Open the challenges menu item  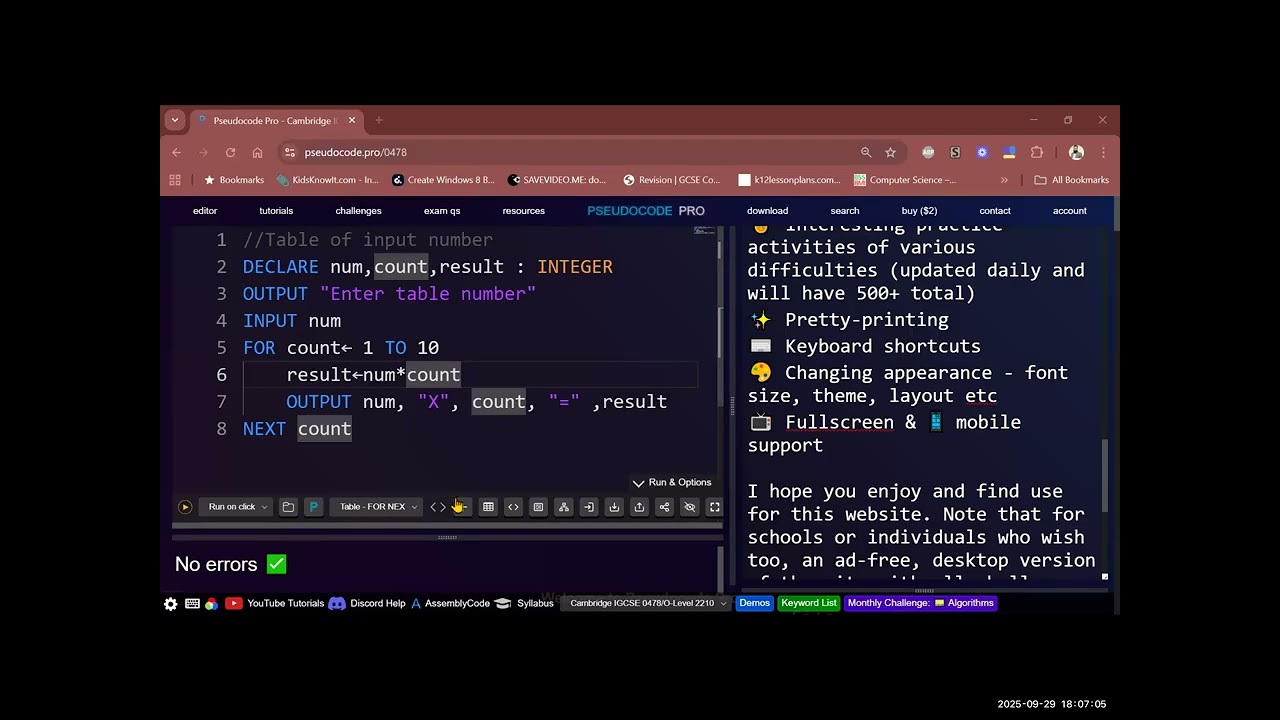(x=359, y=211)
